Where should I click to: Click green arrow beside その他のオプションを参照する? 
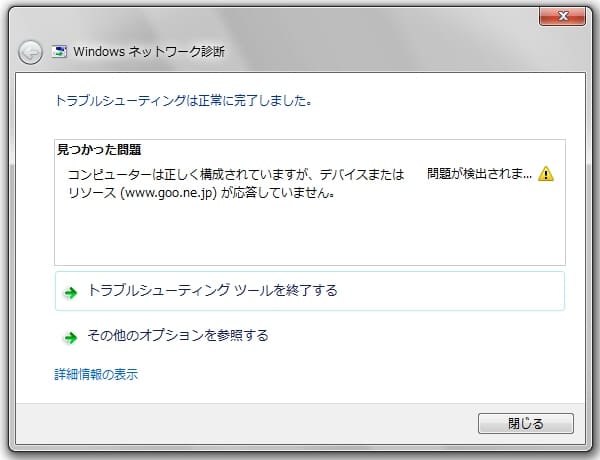pyautogui.click(x=70, y=337)
